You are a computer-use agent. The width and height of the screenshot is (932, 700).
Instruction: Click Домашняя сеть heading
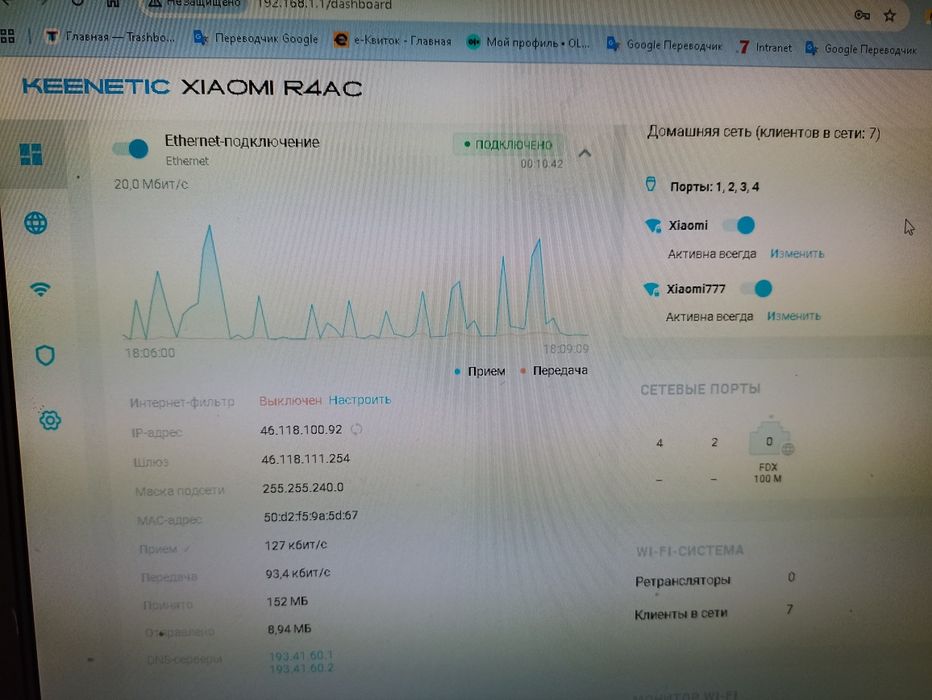[x=763, y=133]
